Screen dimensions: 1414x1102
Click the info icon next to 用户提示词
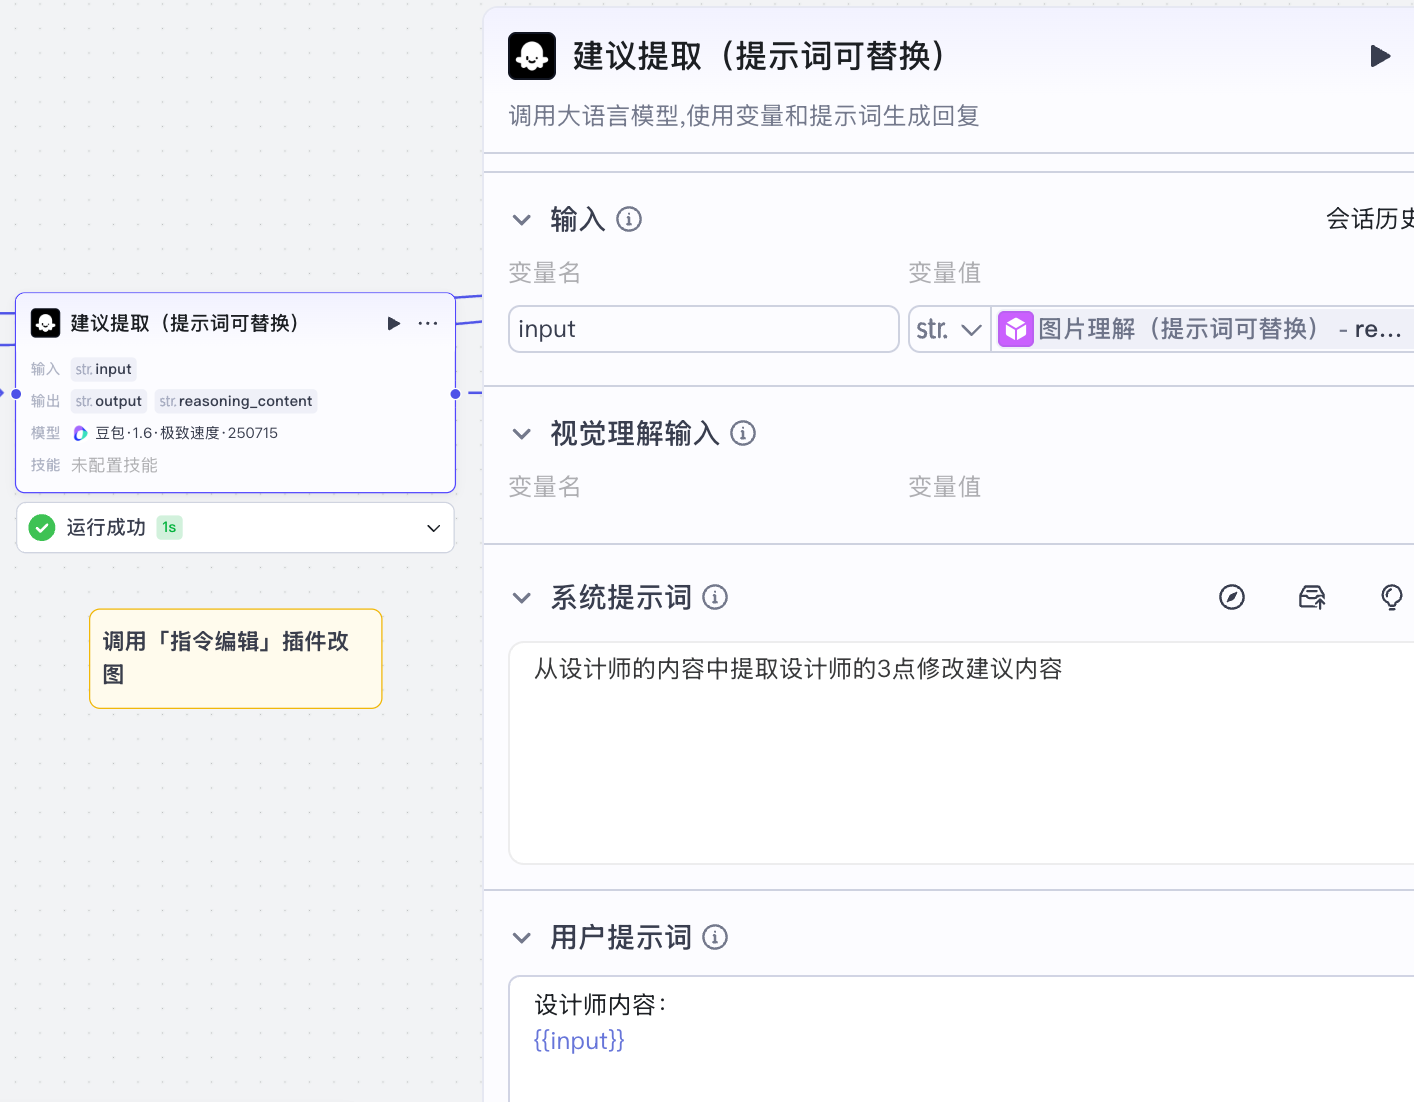tap(716, 937)
